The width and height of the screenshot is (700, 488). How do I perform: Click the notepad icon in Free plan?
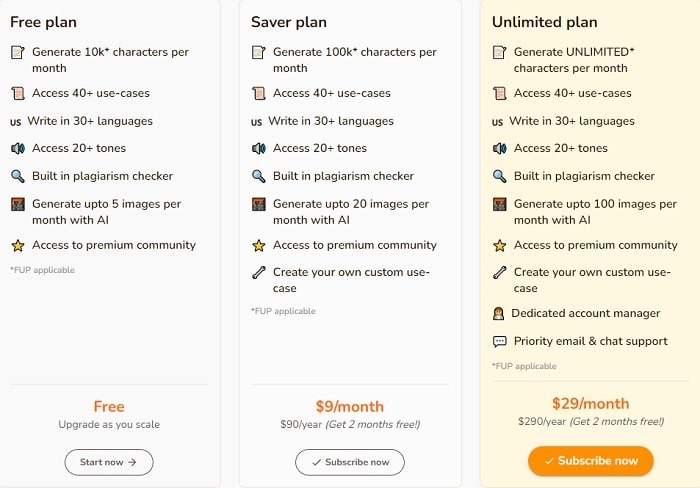pyautogui.click(x=18, y=53)
